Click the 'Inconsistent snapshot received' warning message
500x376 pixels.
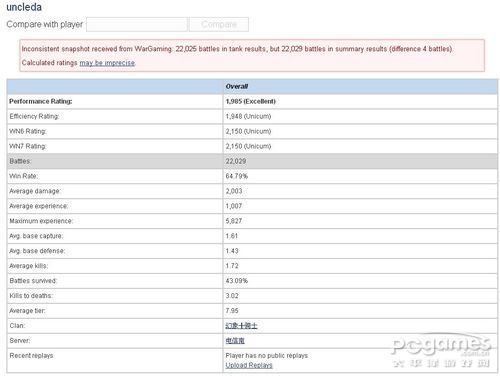237,49
